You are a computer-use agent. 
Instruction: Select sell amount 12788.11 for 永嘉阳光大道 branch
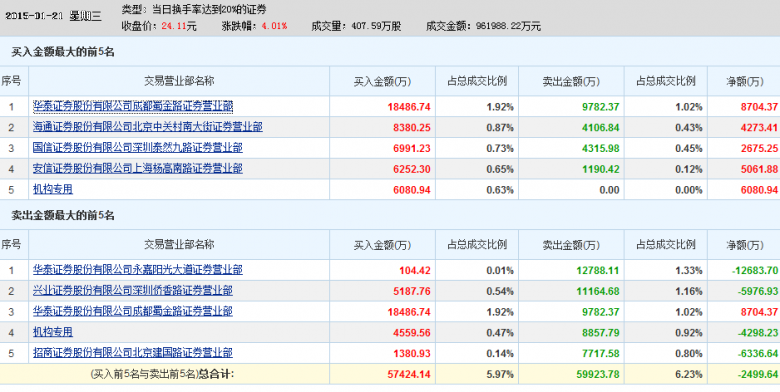598,271
